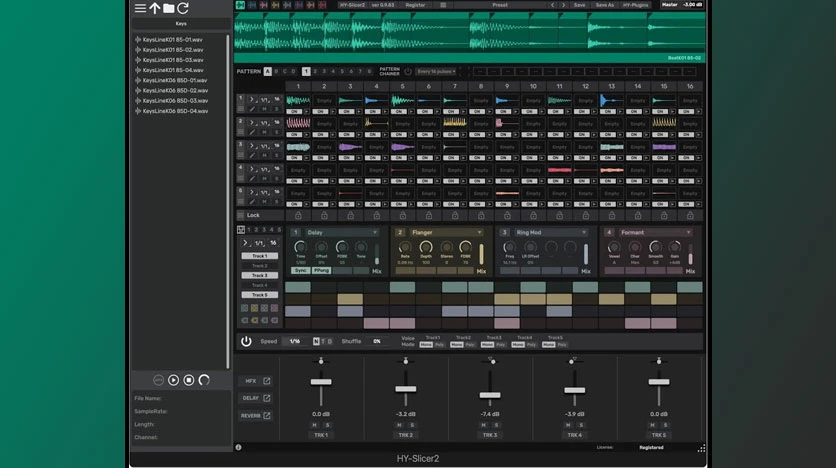Open the Flanger effect type dropdown
This screenshot has height=468, width=836.
coord(446,232)
